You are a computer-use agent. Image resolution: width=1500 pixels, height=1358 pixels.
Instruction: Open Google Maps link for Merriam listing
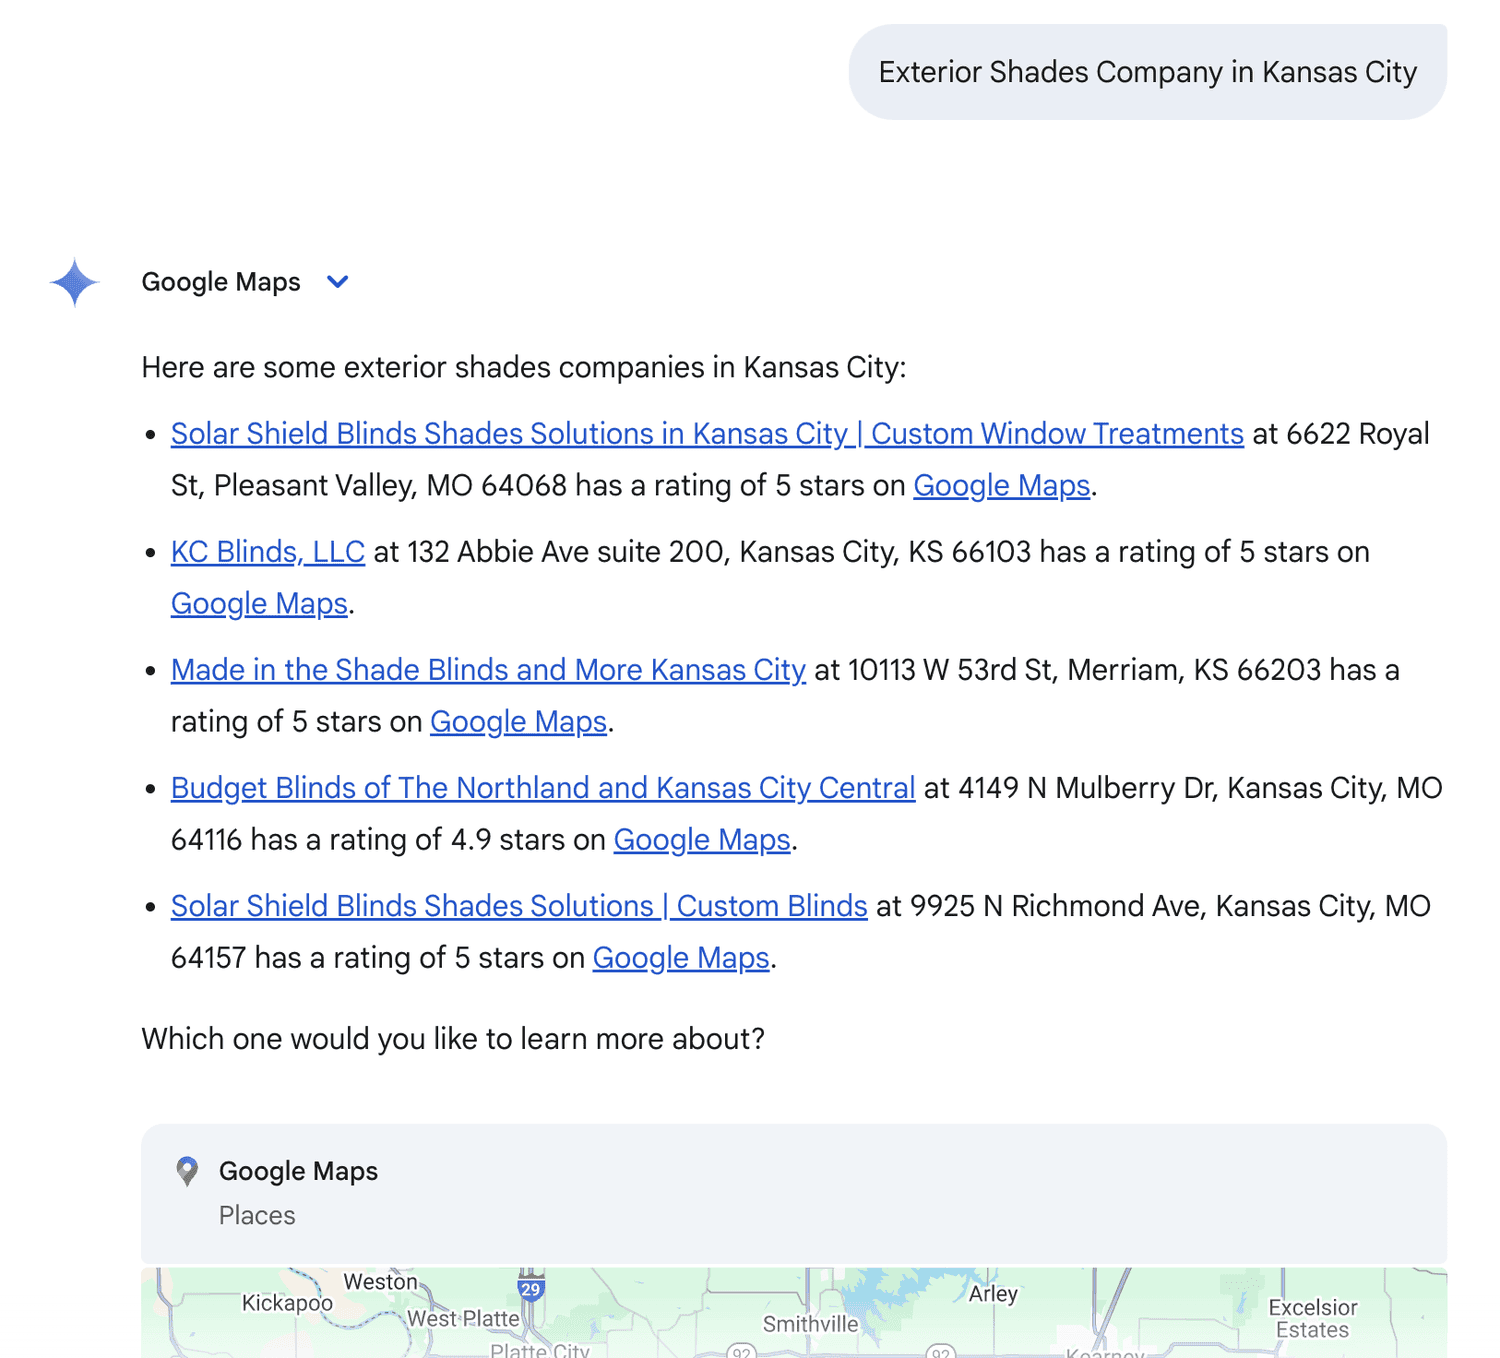pyautogui.click(x=518, y=722)
